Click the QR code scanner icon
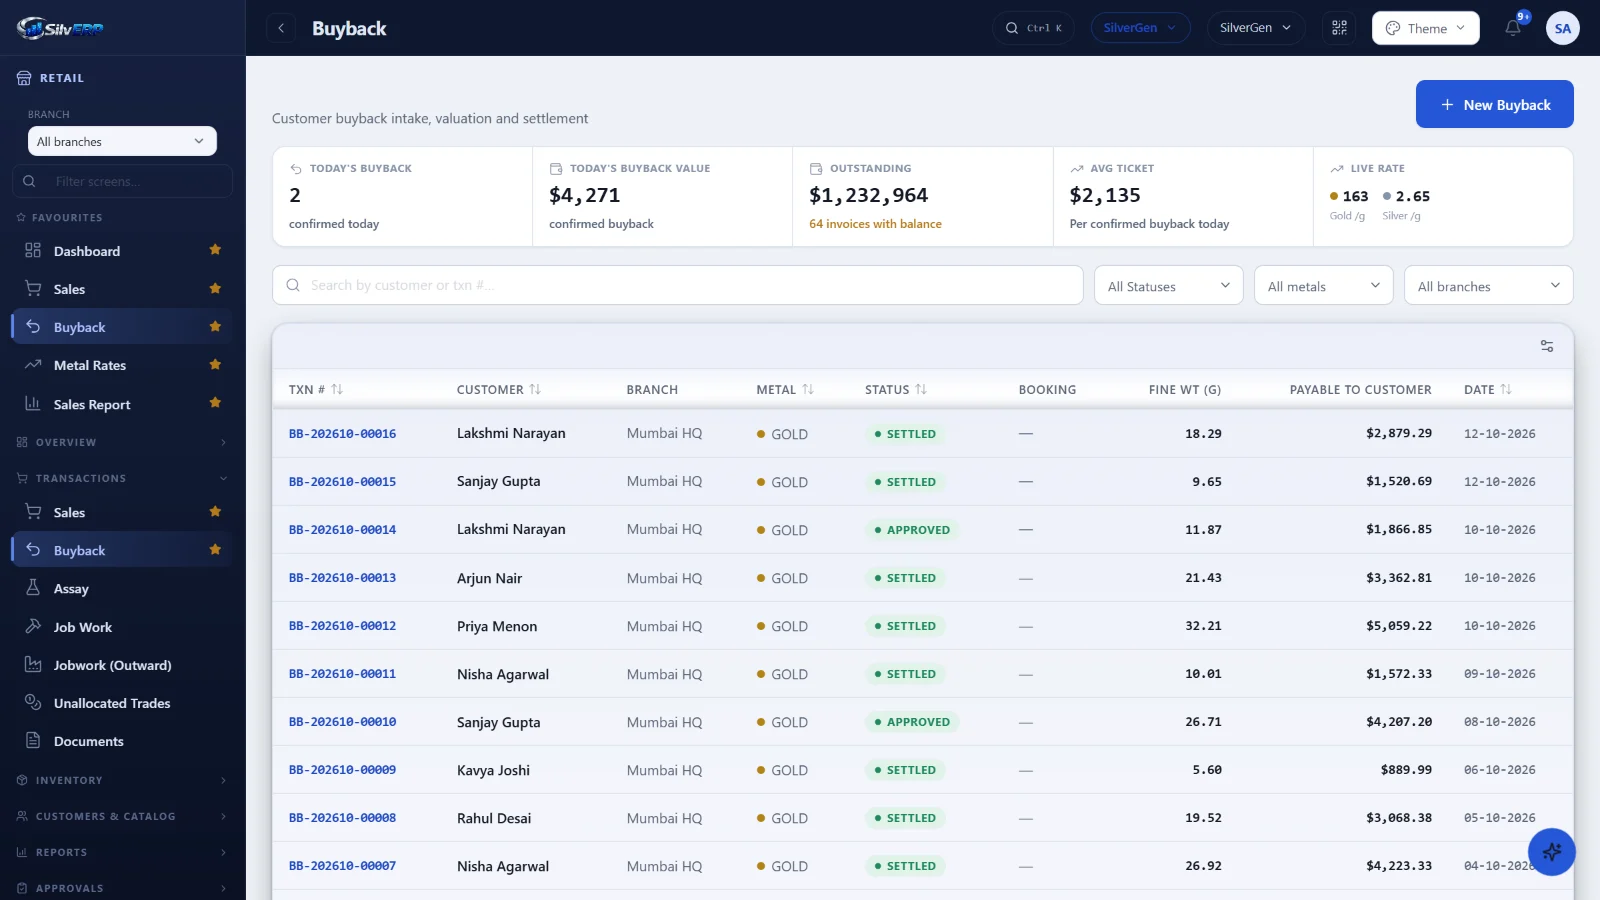 click(x=1340, y=28)
